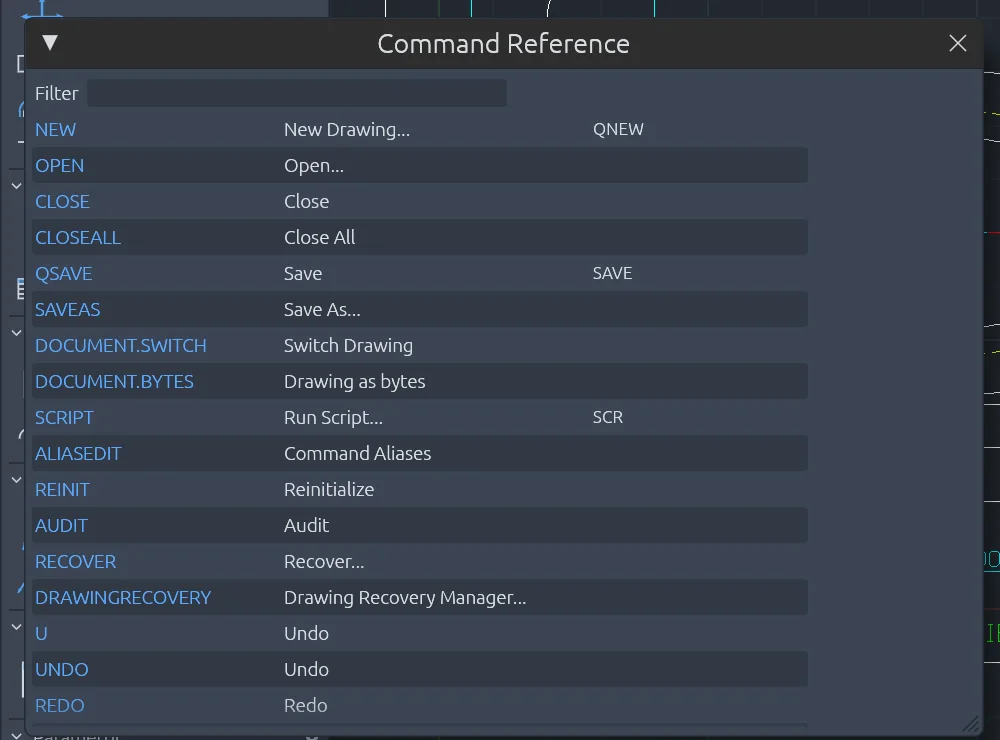Select the 'Close All' description text
This screenshot has width=1000, height=740.
[x=320, y=237]
